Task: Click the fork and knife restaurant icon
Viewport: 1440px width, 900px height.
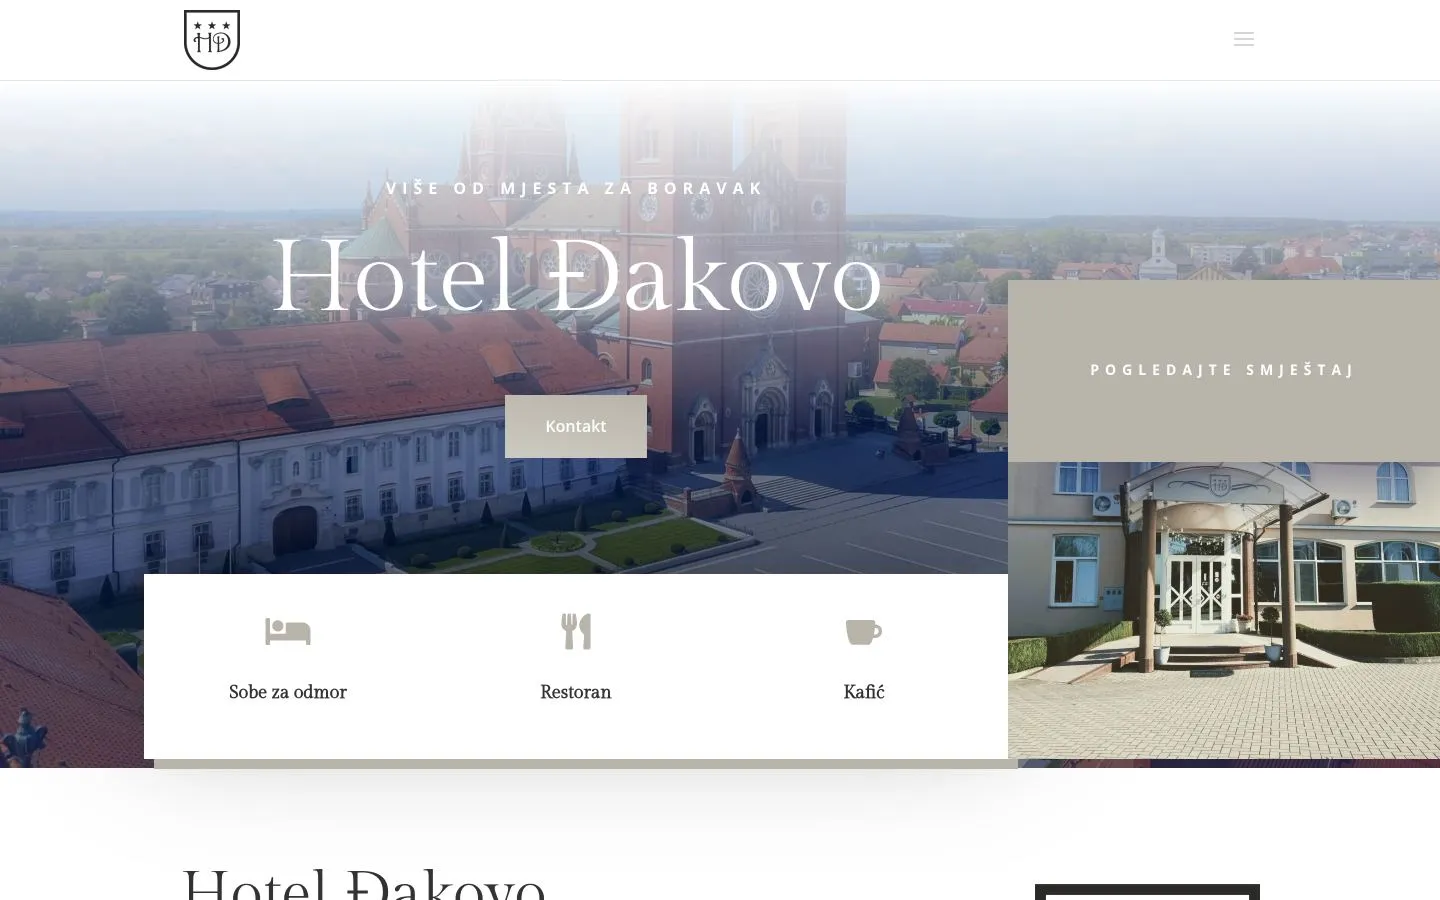Action: (576, 632)
